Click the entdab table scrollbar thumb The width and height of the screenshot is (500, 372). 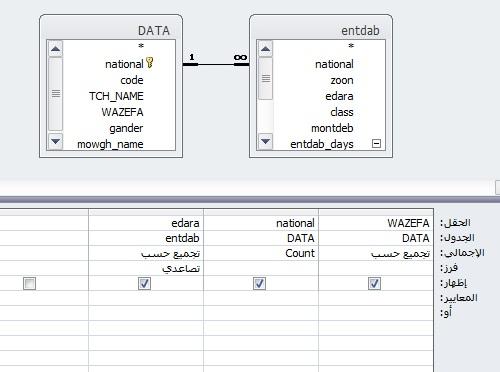[265, 78]
